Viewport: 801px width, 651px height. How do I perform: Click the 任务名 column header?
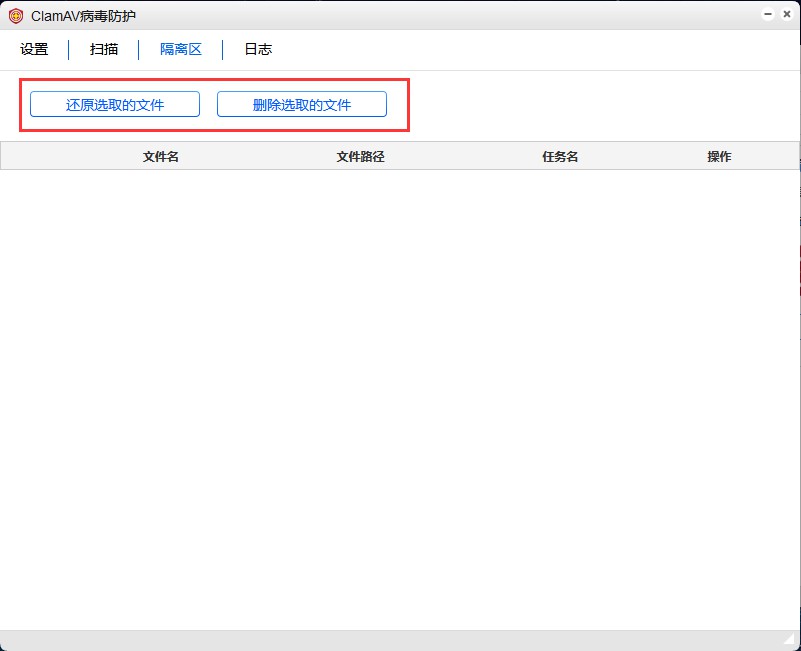[x=558, y=155]
